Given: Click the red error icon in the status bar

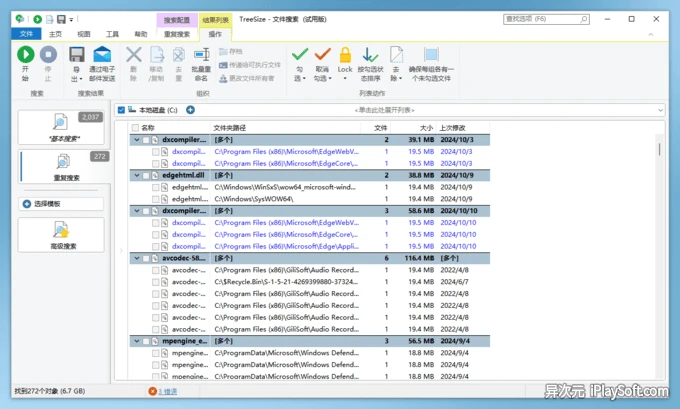Looking at the screenshot, I should (x=152, y=391).
